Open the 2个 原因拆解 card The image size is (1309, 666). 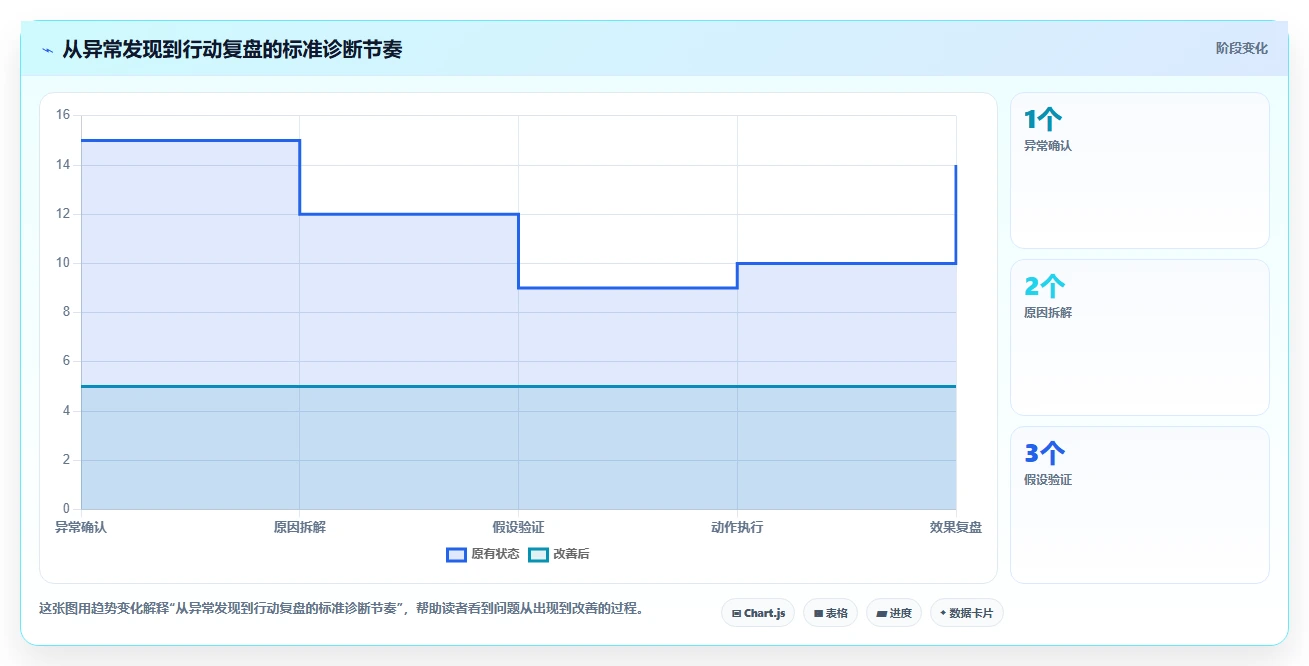point(1140,337)
